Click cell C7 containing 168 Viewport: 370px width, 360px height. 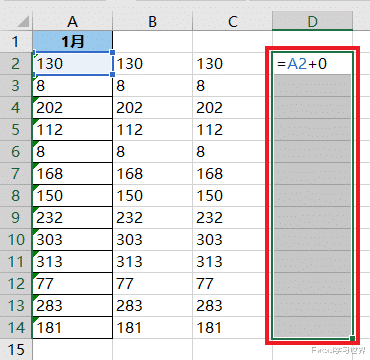(x=232, y=173)
